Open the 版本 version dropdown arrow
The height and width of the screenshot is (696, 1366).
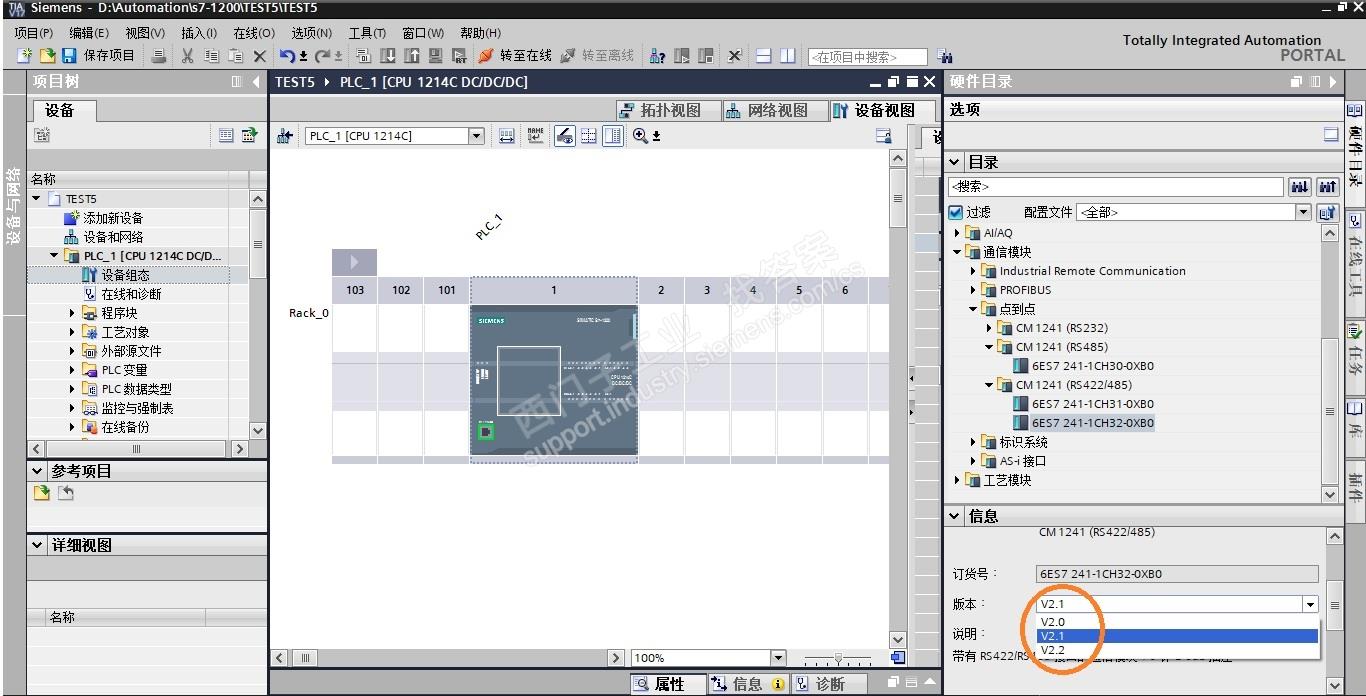pyautogui.click(x=1310, y=604)
